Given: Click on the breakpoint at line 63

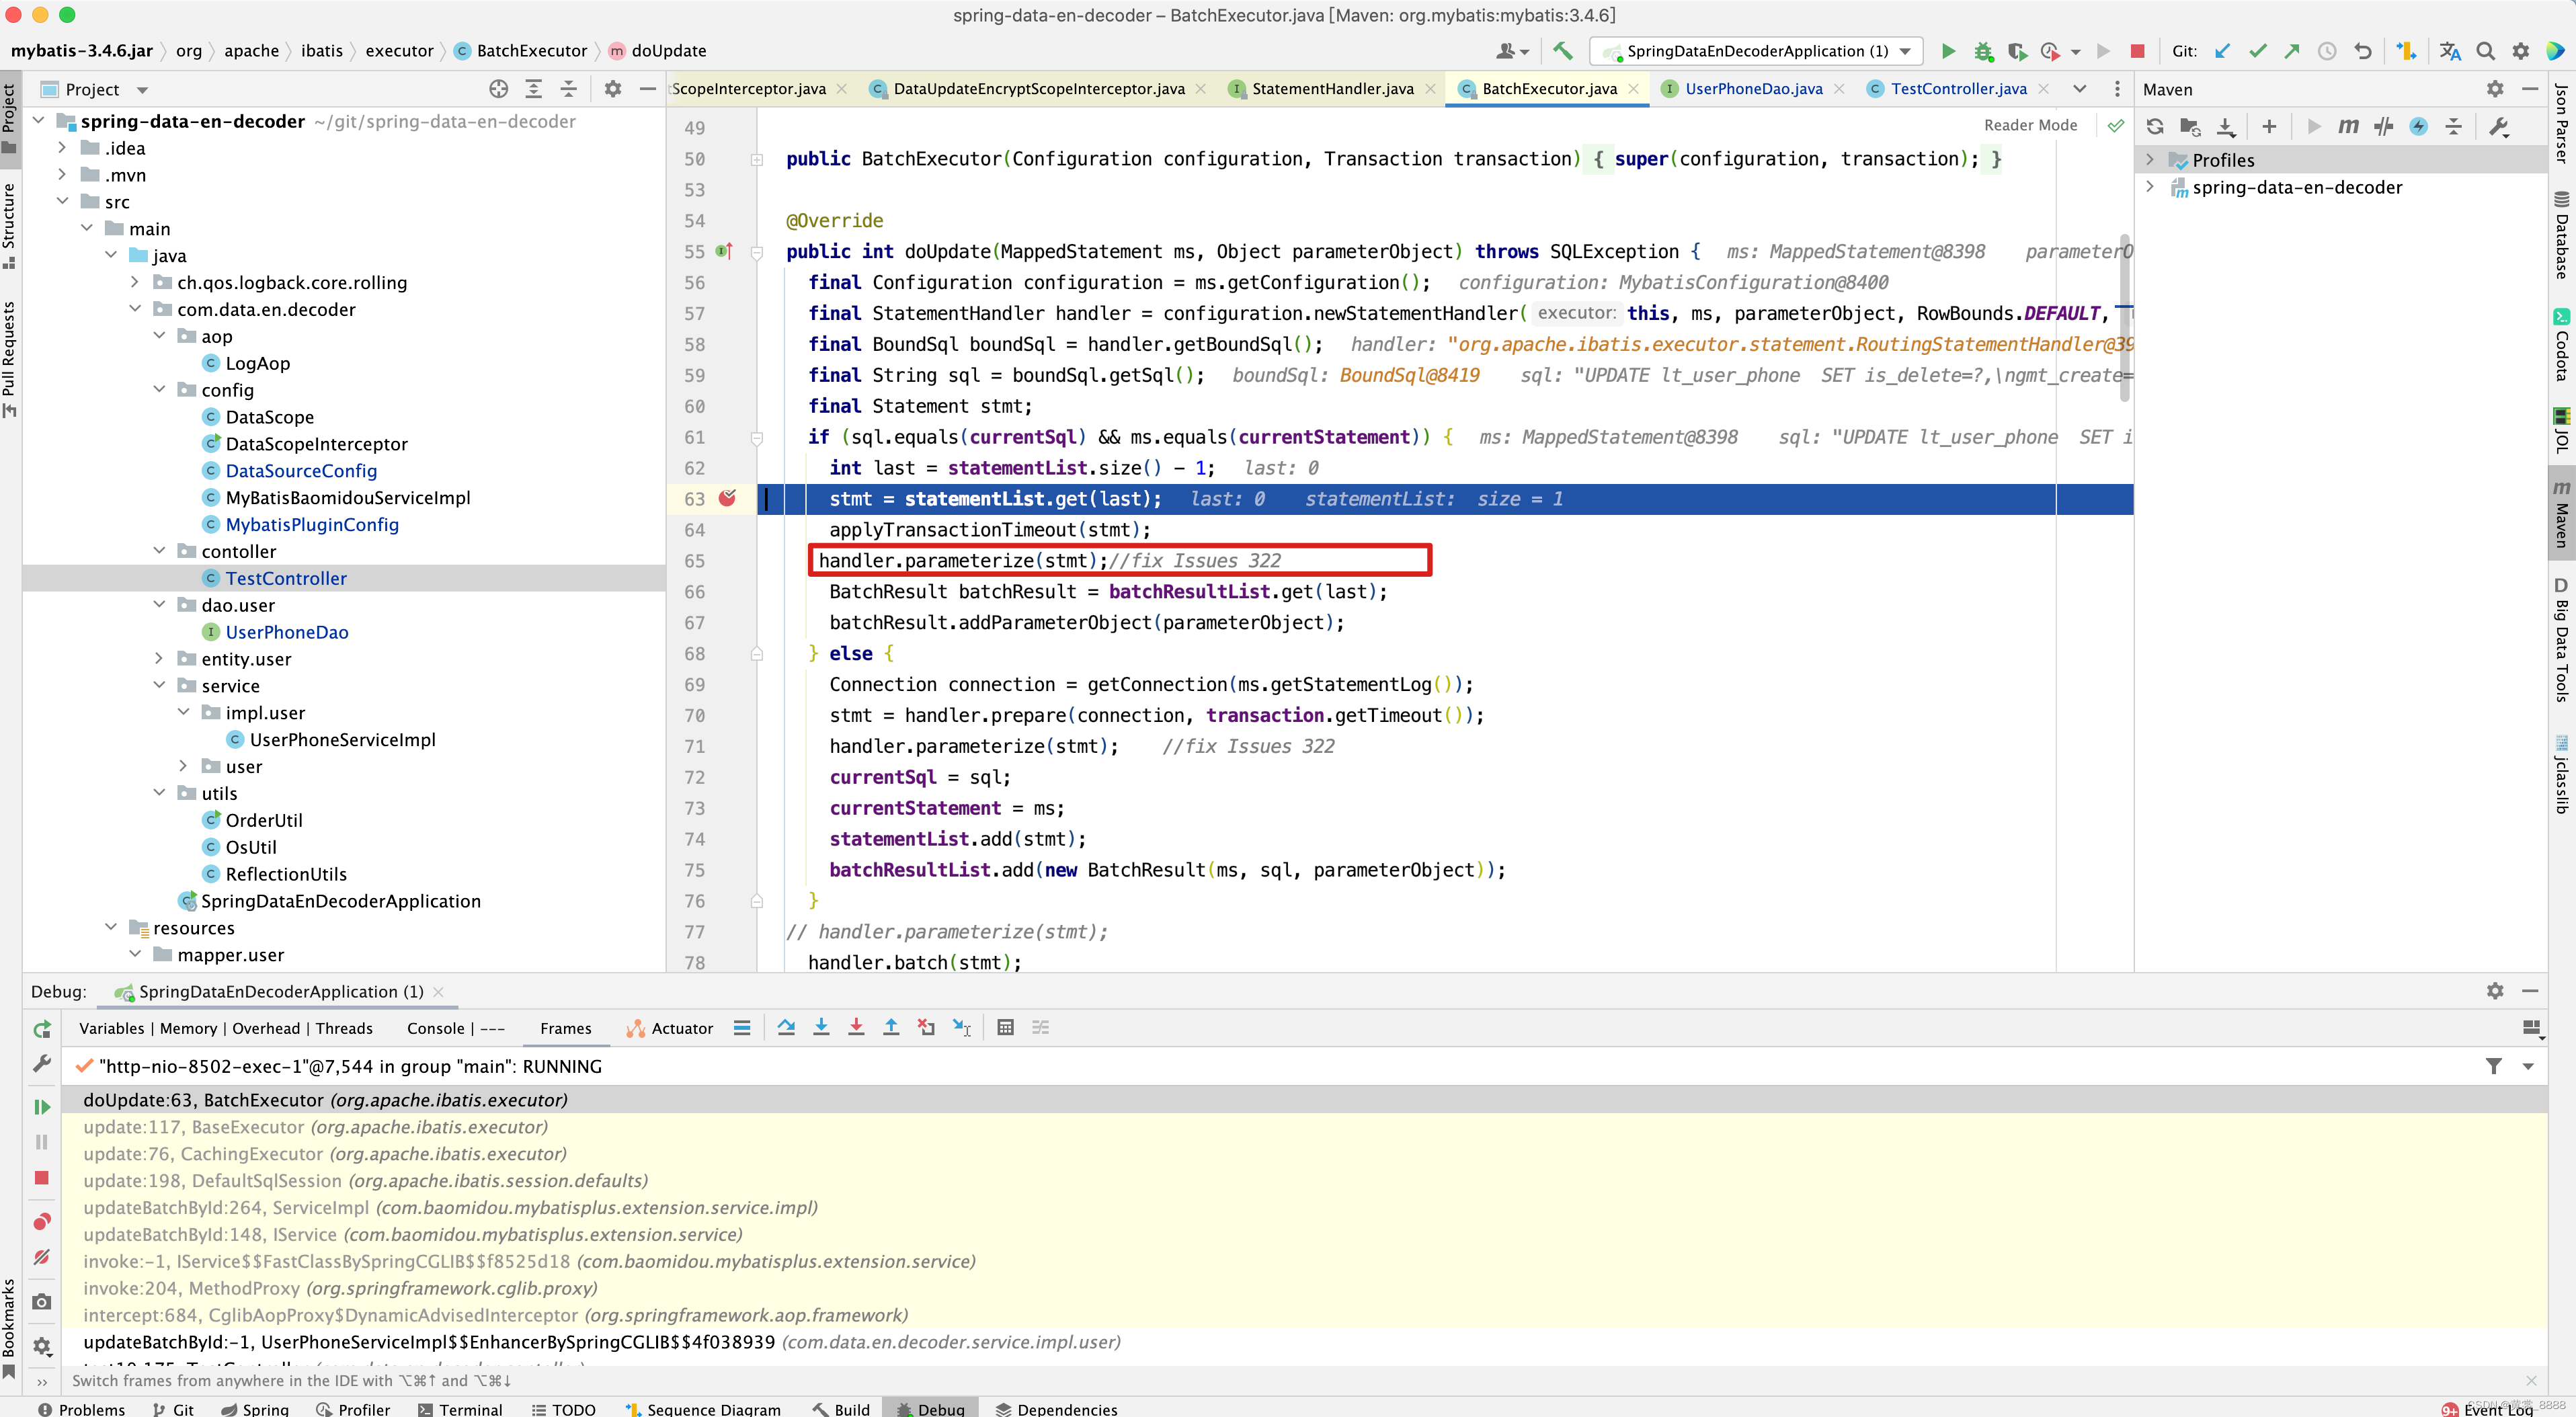Looking at the screenshot, I should (729, 497).
